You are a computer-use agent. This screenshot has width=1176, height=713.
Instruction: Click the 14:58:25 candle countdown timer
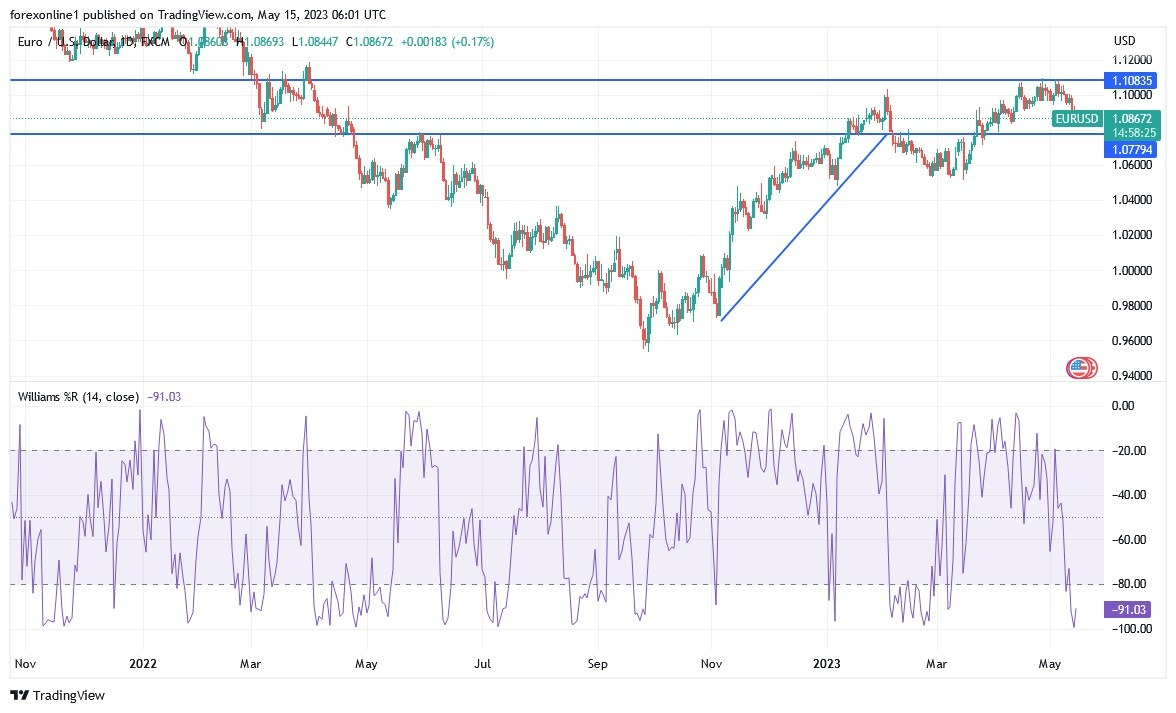click(x=1133, y=131)
